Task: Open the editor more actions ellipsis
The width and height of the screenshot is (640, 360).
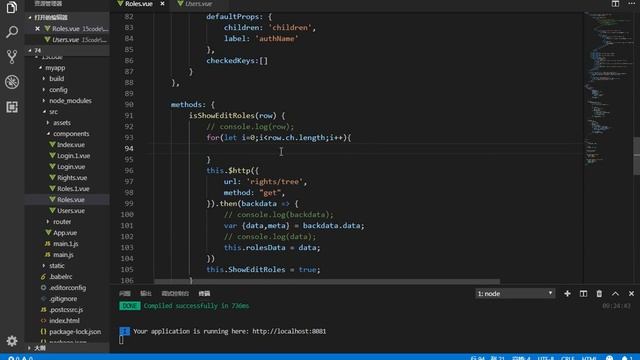Action: [x=631, y=3]
